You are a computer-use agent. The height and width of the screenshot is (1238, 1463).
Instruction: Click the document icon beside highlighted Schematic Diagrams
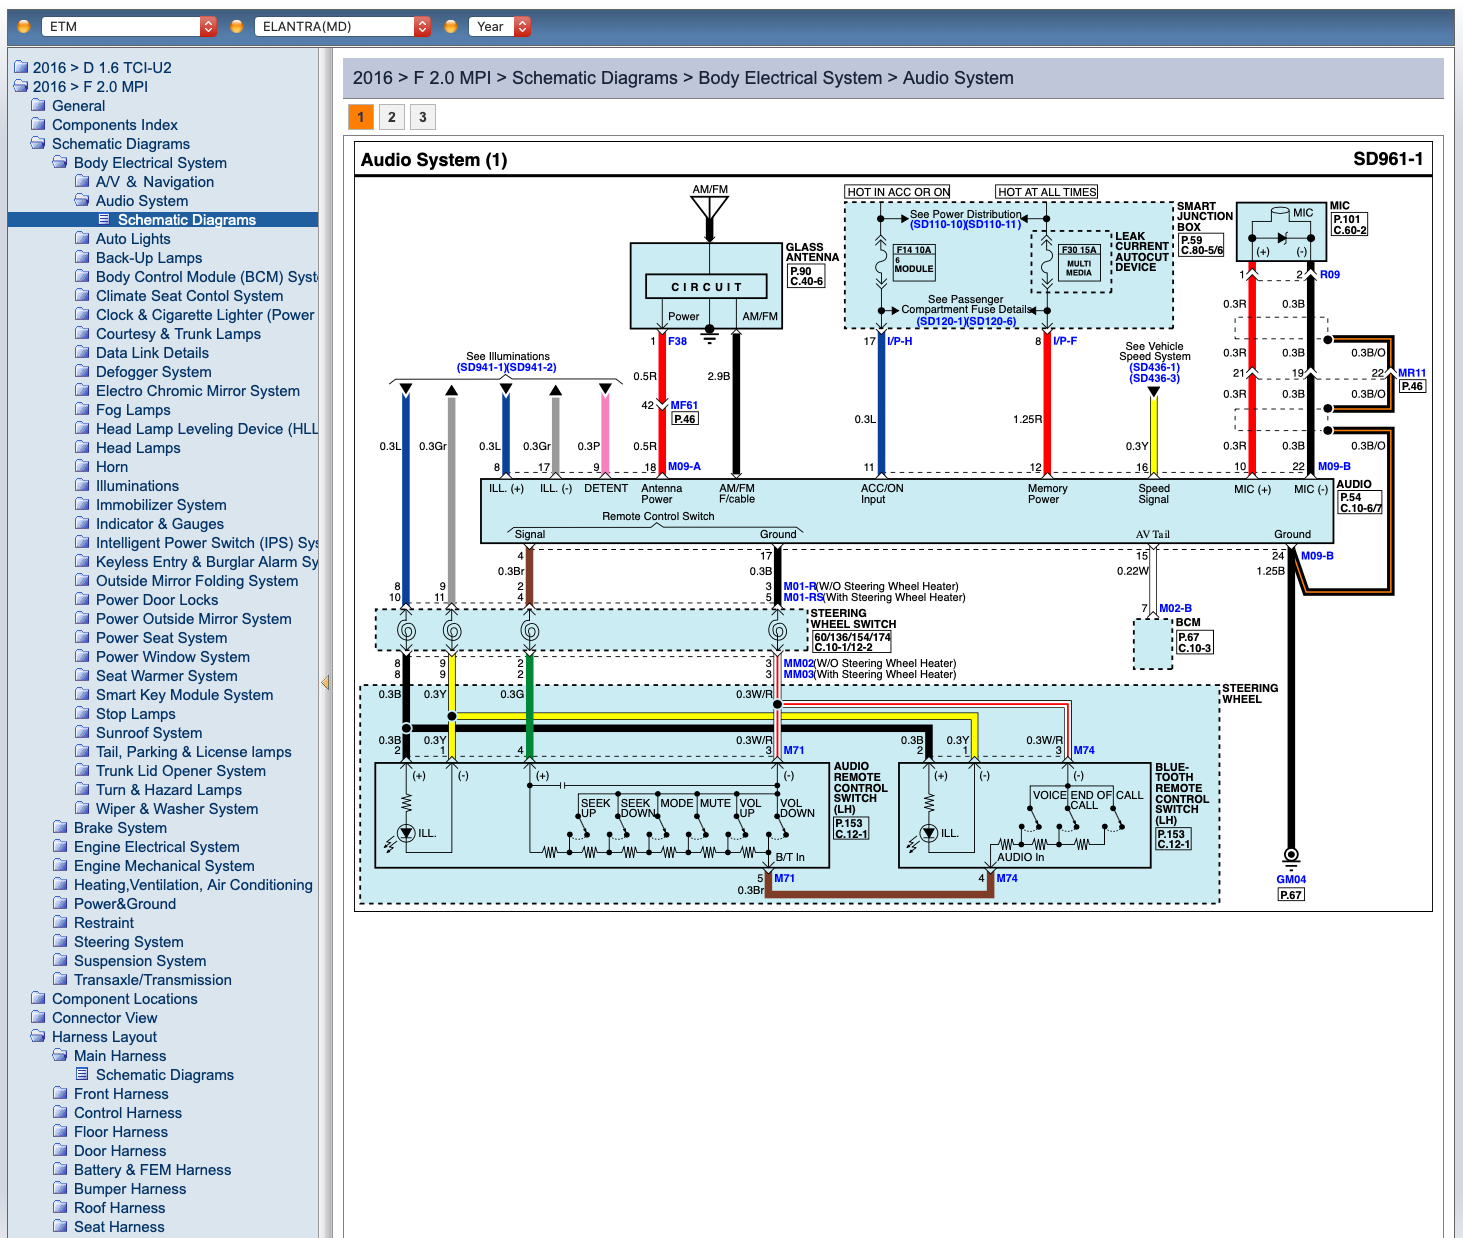click(x=104, y=219)
